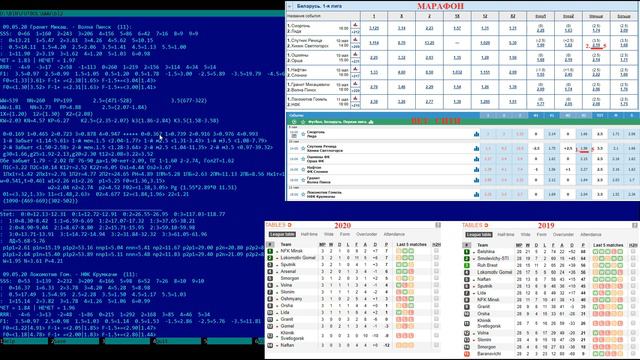Click draw odds for Naftan–Slonim in Marathon
The height and width of the screenshot is (360, 640).
click(402, 72)
